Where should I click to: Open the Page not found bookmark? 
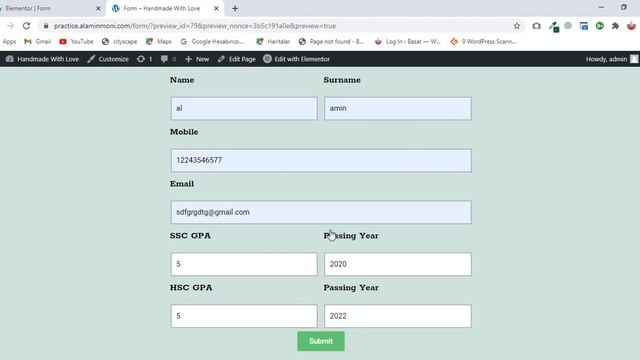[x=331, y=42]
